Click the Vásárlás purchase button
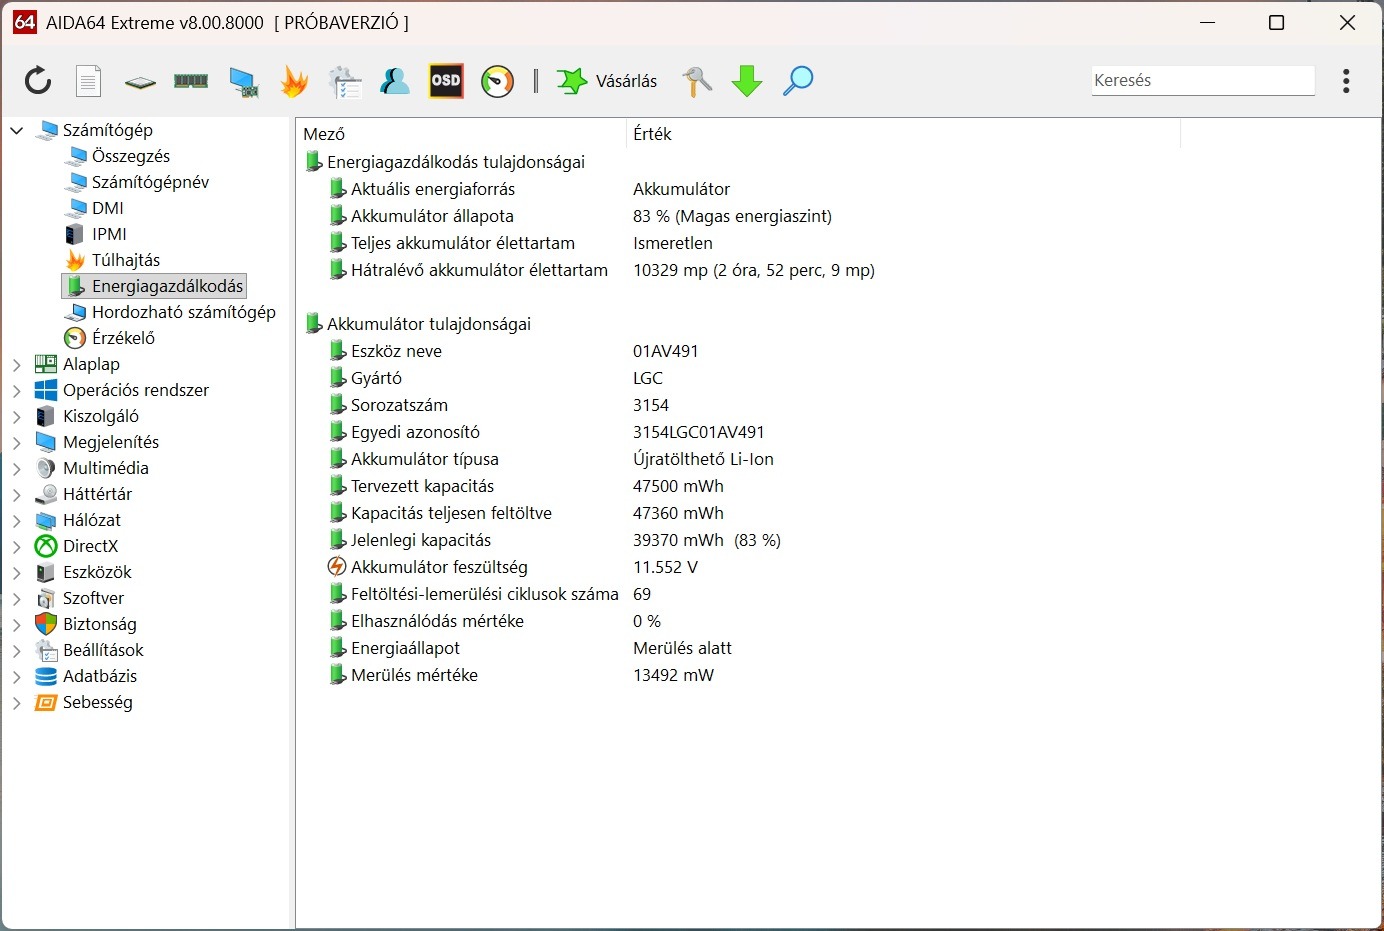 (608, 81)
